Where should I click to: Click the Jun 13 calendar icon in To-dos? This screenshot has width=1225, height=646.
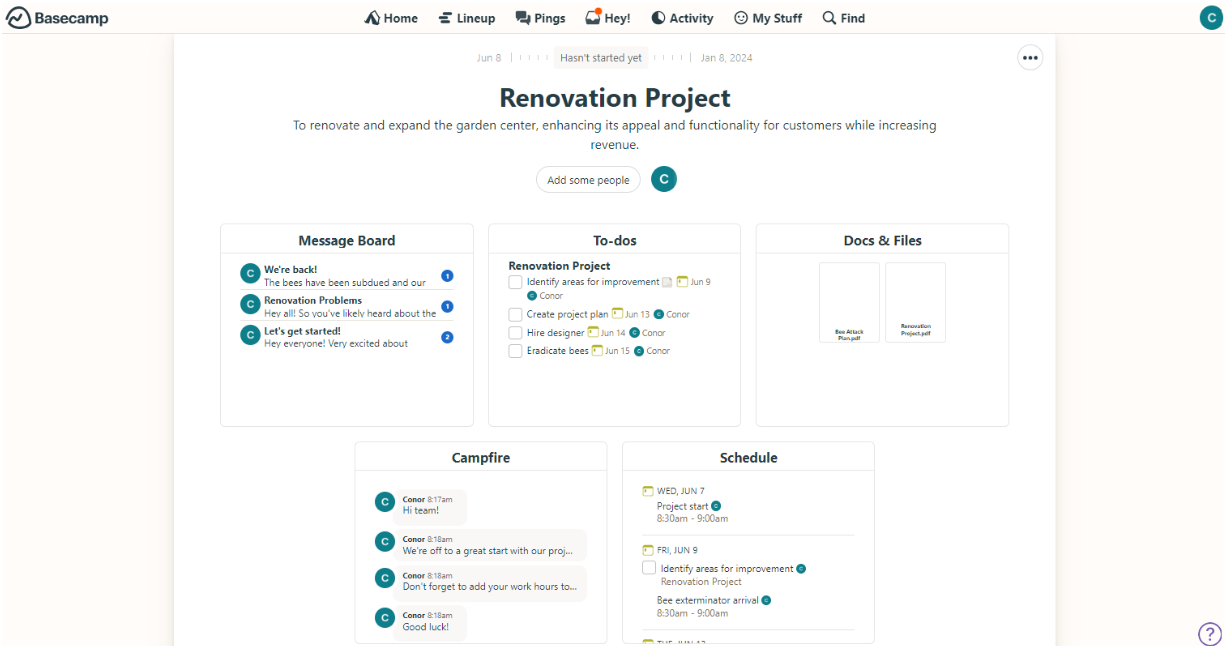(x=618, y=314)
